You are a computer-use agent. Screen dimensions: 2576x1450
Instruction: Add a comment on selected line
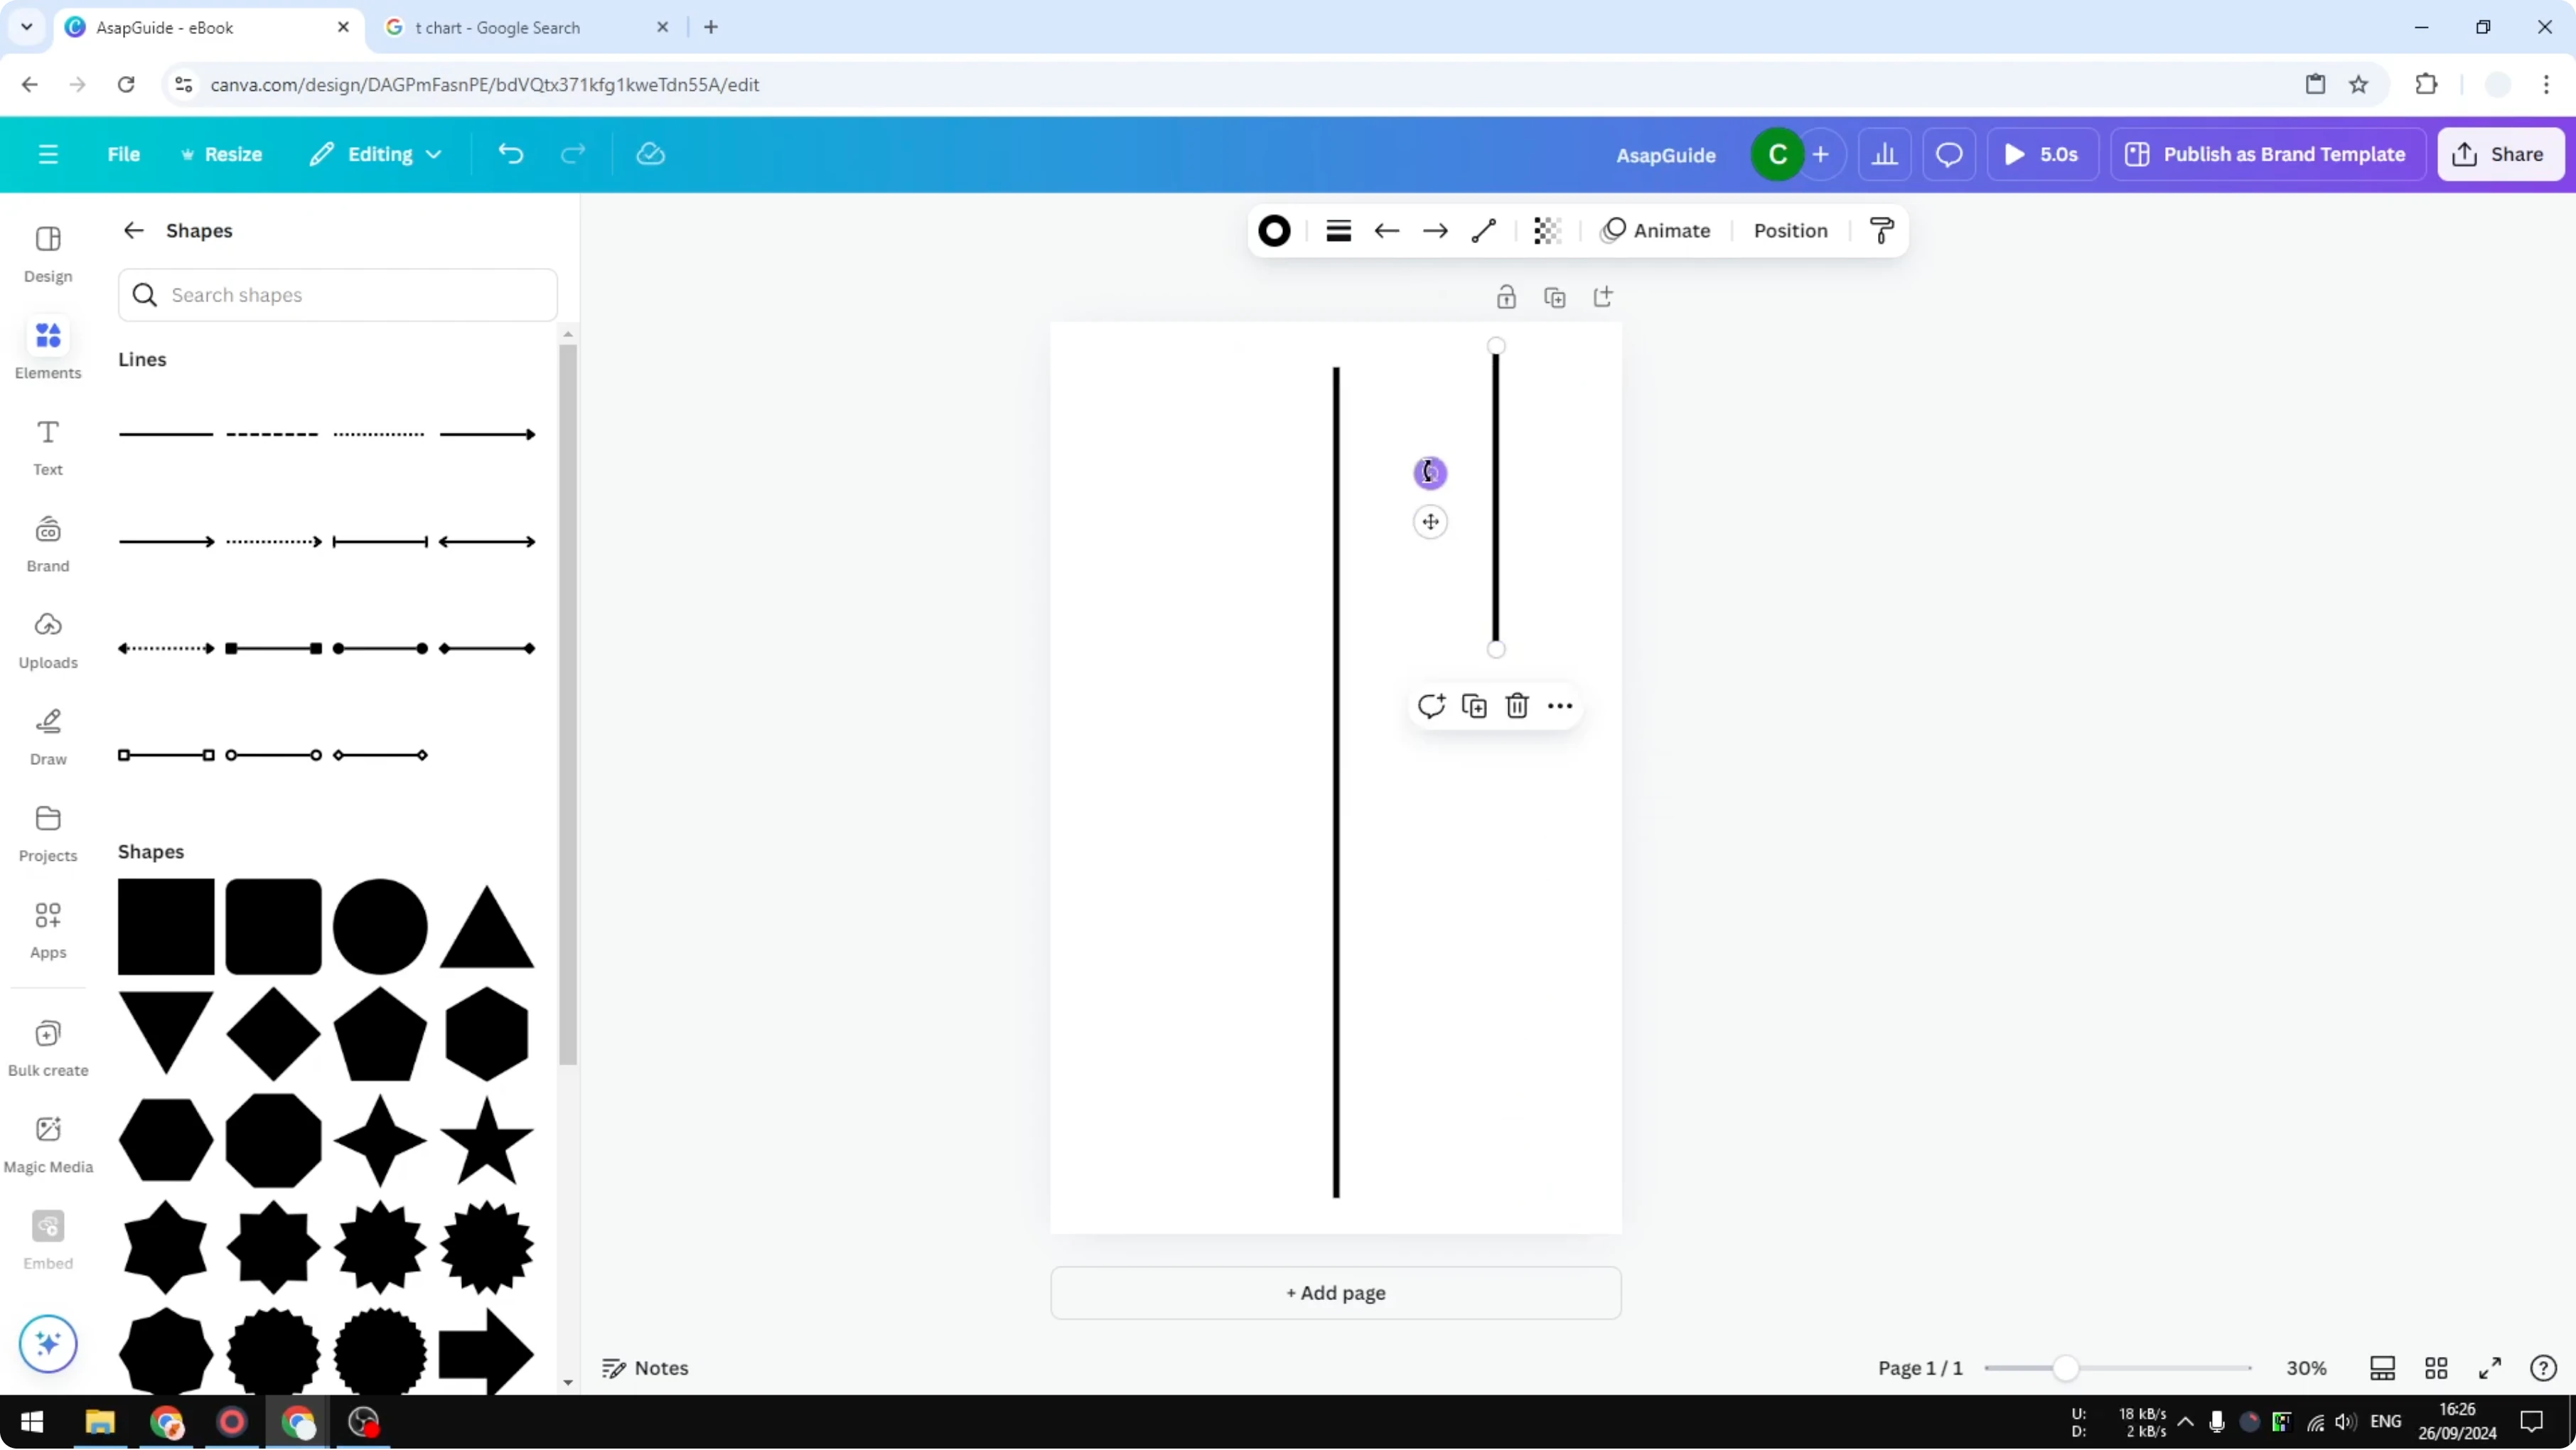coord(1431,706)
